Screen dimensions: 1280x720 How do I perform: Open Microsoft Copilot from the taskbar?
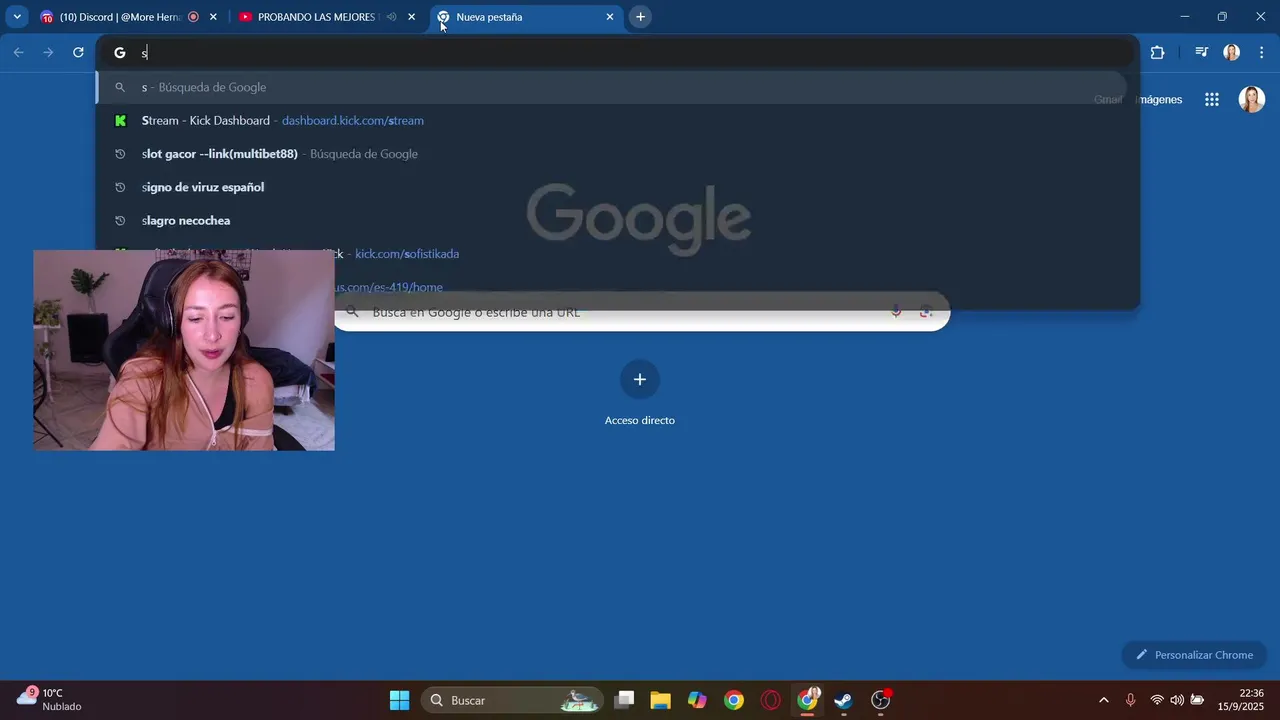pyautogui.click(x=697, y=700)
